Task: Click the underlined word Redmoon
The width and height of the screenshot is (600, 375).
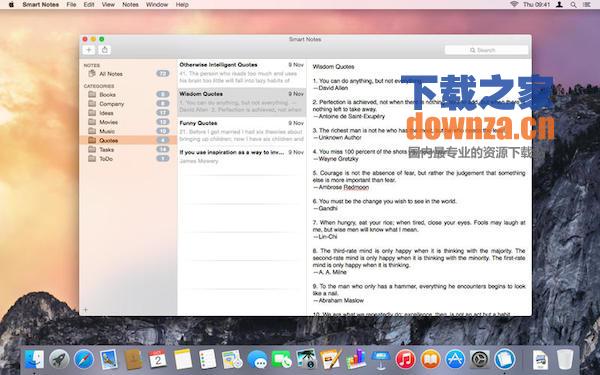Action: [356, 187]
